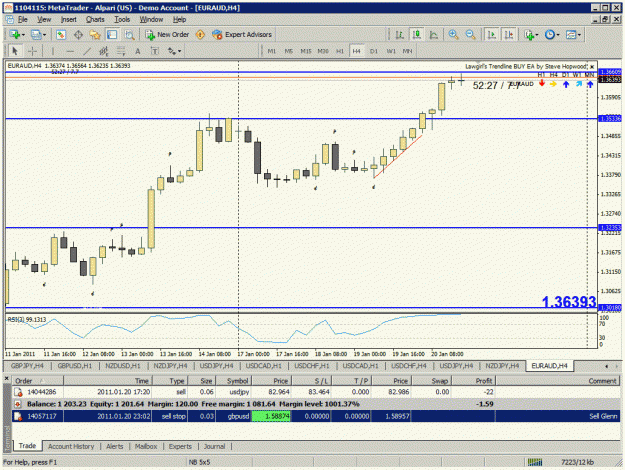Toggle the Market Watch window icon
Screen dimensions: 625x470
point(61,35)
